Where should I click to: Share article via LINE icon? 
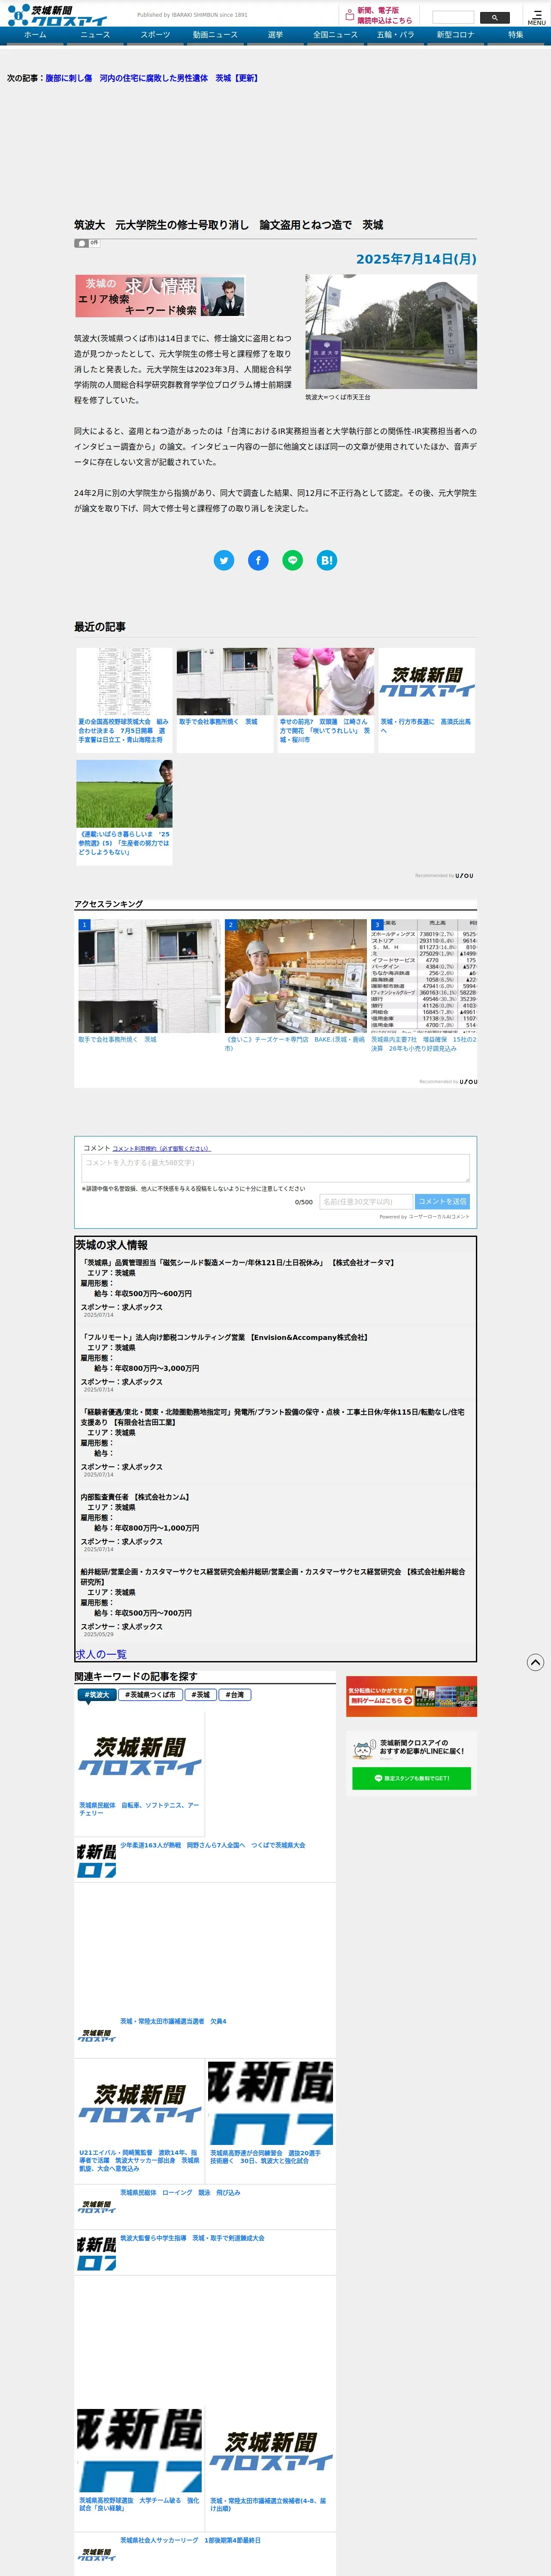(292, 560)
